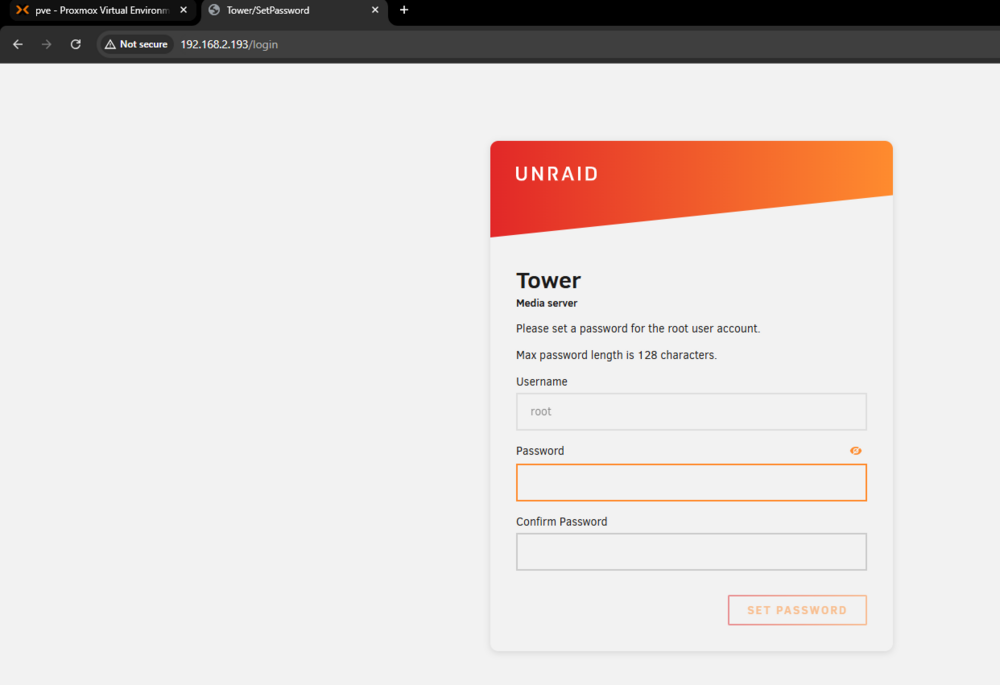
Task: Click the Proxmox favicon on first tab
Action: click(22, 10)
